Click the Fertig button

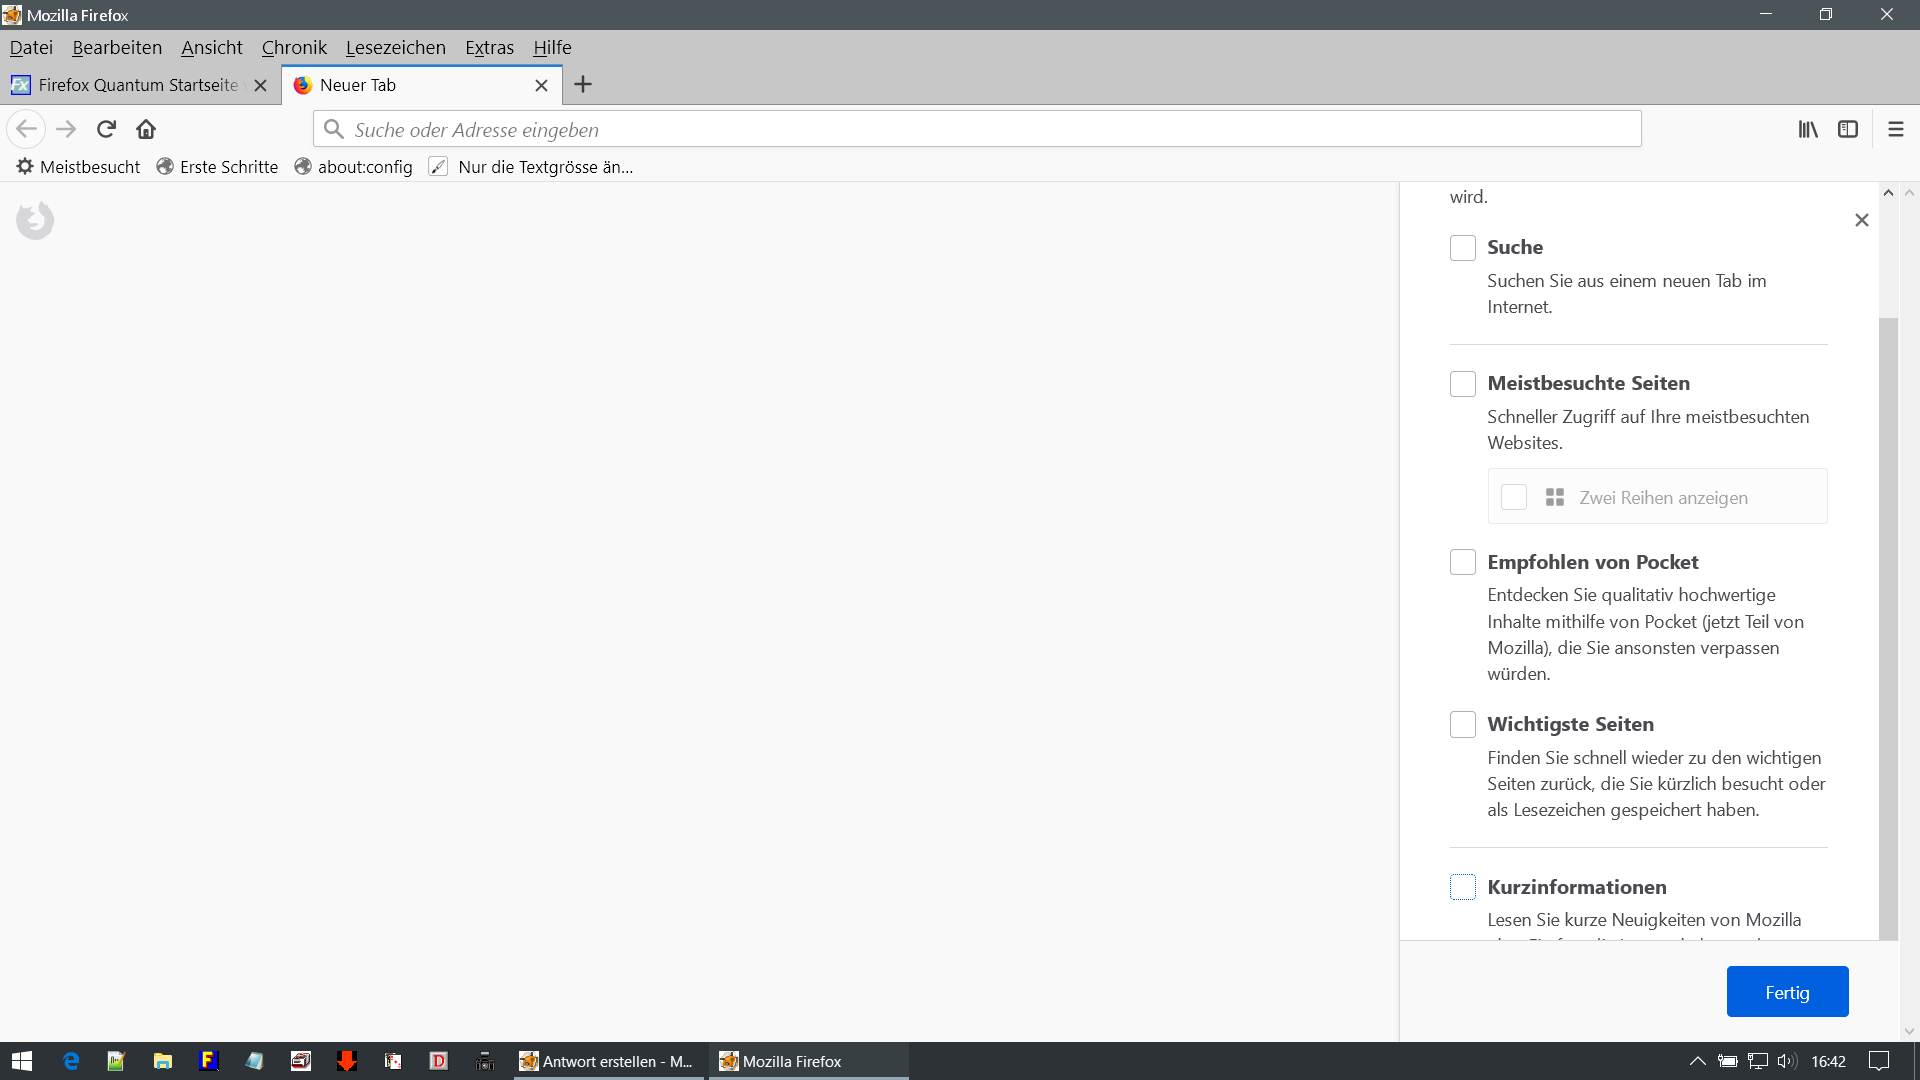click(1786, 992)
